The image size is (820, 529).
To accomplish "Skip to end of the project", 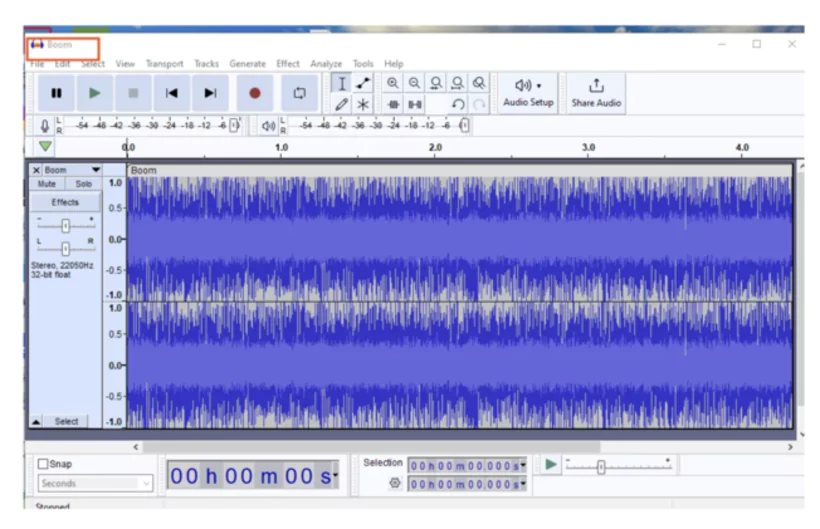I will [210, 93].
